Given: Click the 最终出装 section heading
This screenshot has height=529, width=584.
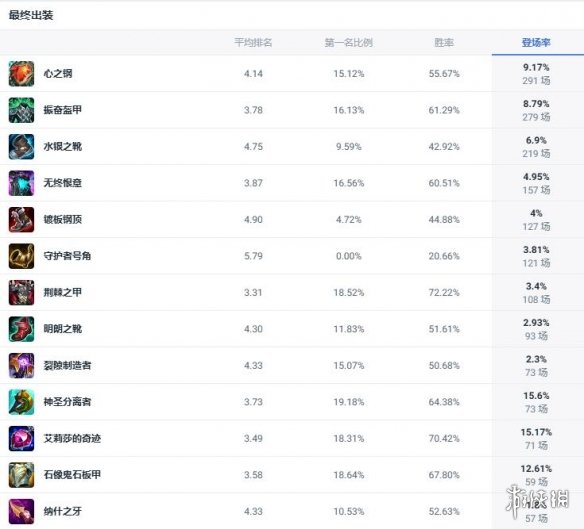Looking at the screenshot, I should click(31, 15).
